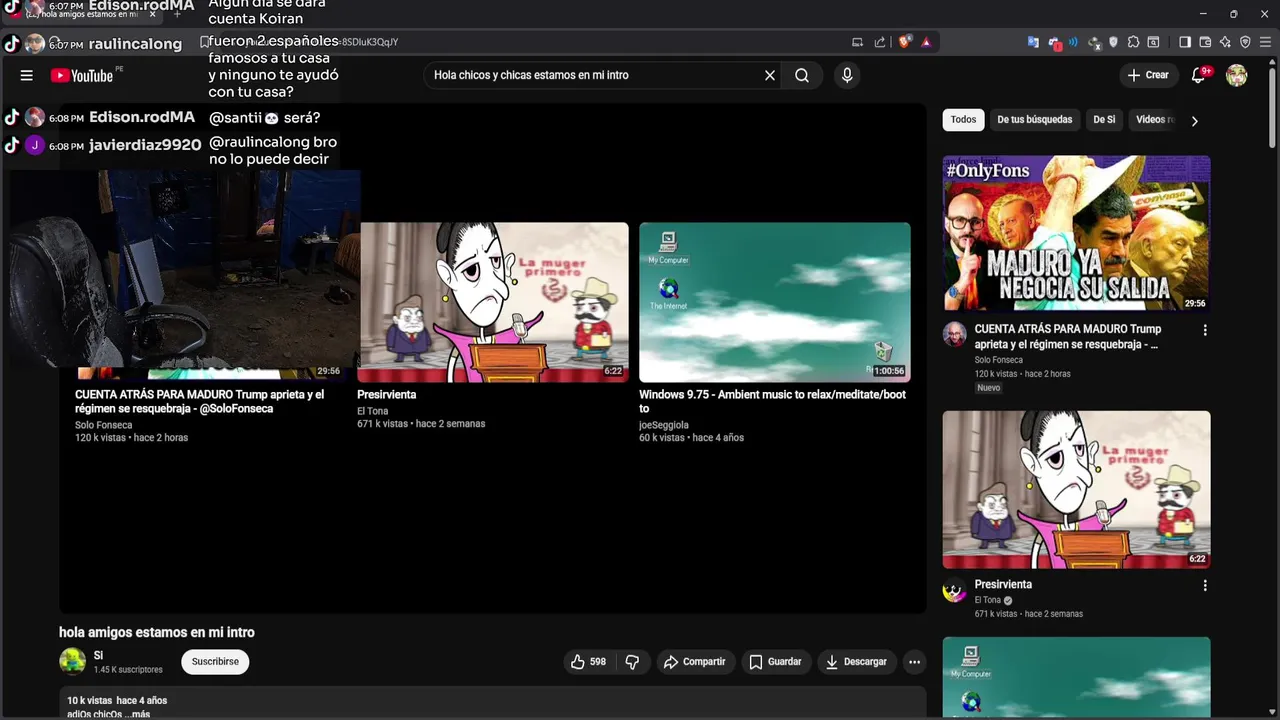Close the hola amigos browser tab
The height and width of the screenshot is (720, 1280).
[153, 14]
